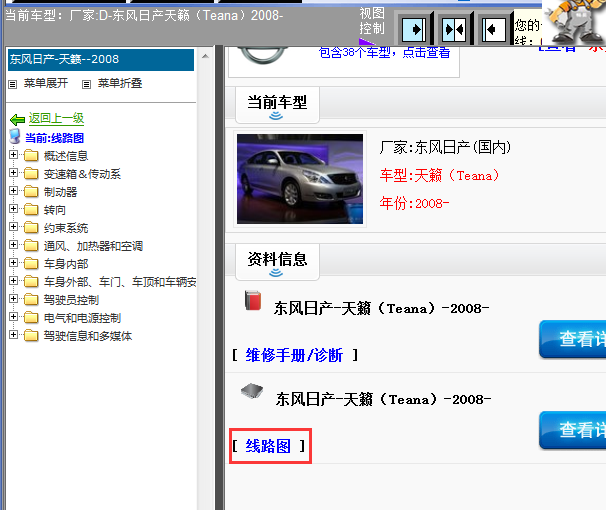The image size is (606, 510).
Task: Click the red book icon for the repair manual
Action: 253,301
